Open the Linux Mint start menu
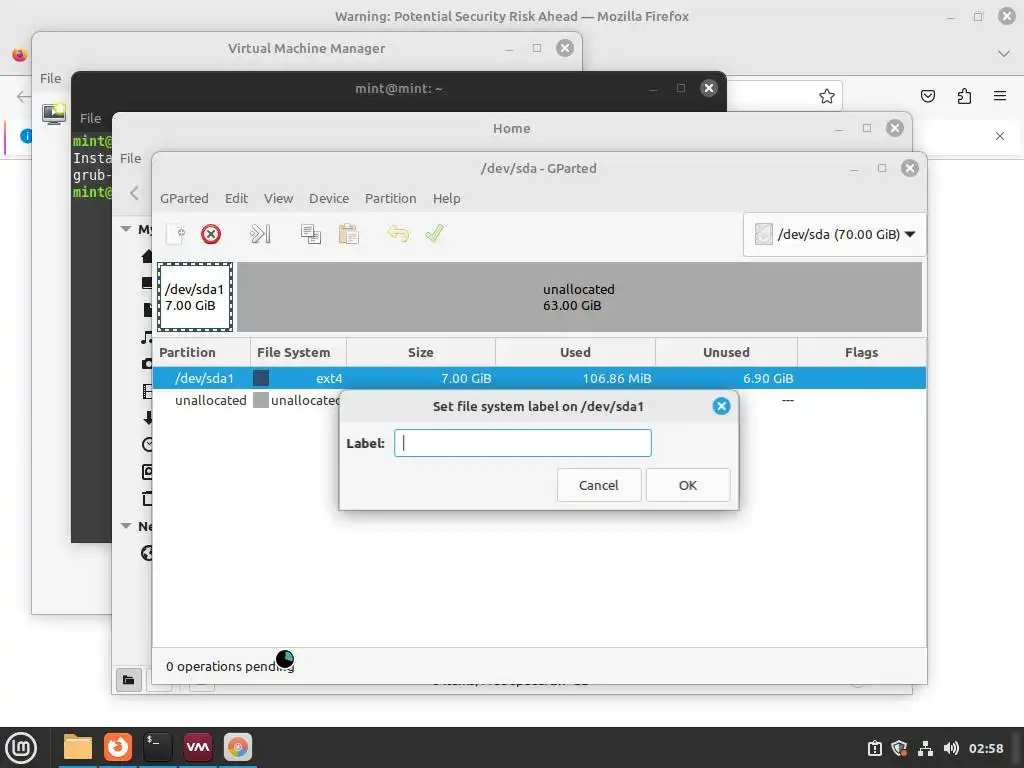 pyautogui.click(x=21, y=747)
